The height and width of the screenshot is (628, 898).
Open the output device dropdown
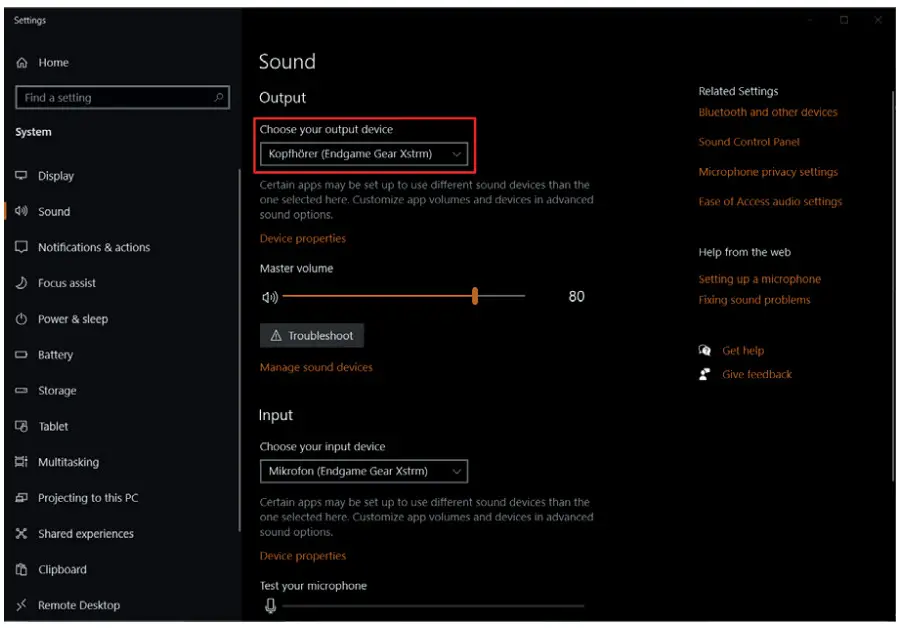363,154
